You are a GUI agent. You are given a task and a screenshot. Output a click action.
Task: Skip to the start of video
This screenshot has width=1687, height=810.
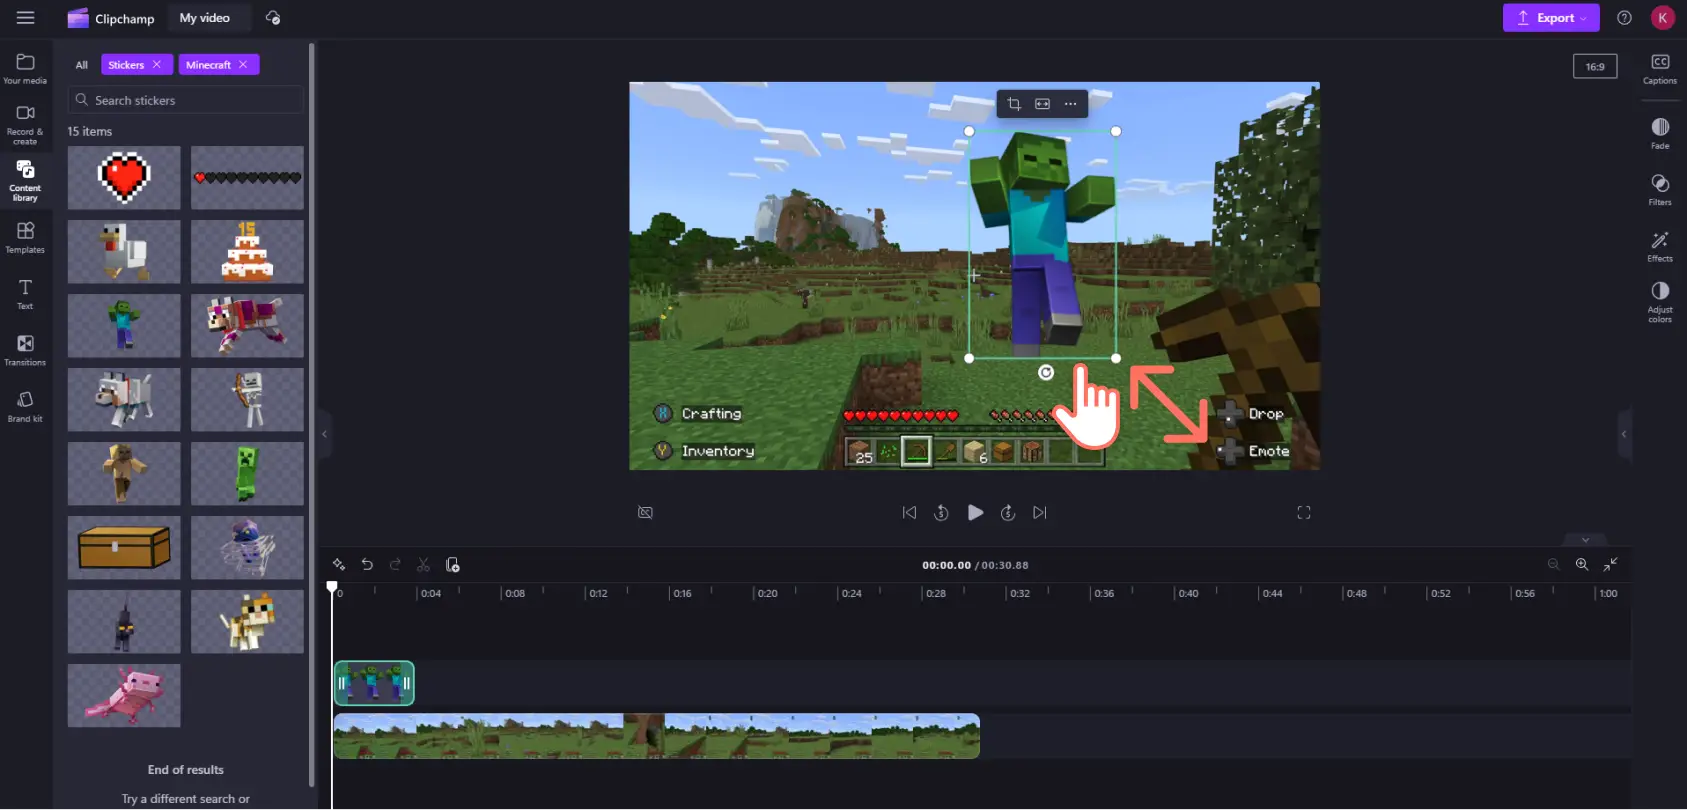pos(909,512)
